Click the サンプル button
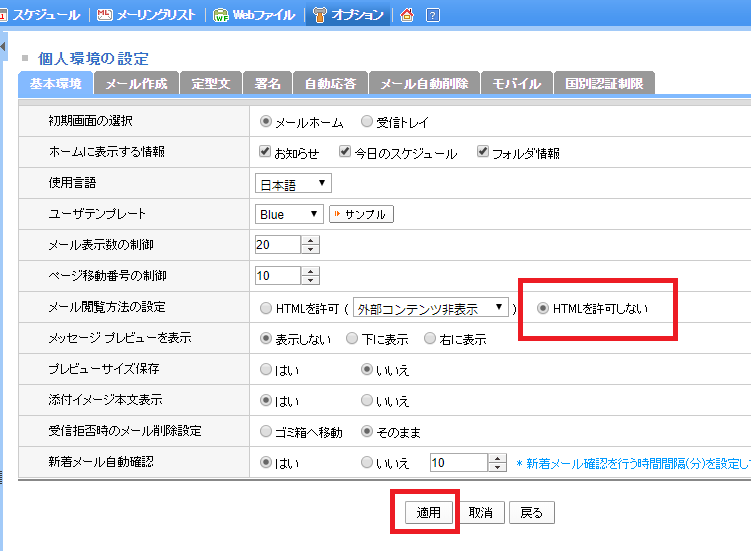The width and height of the screenshot is (751, 551). click(361, 214)
